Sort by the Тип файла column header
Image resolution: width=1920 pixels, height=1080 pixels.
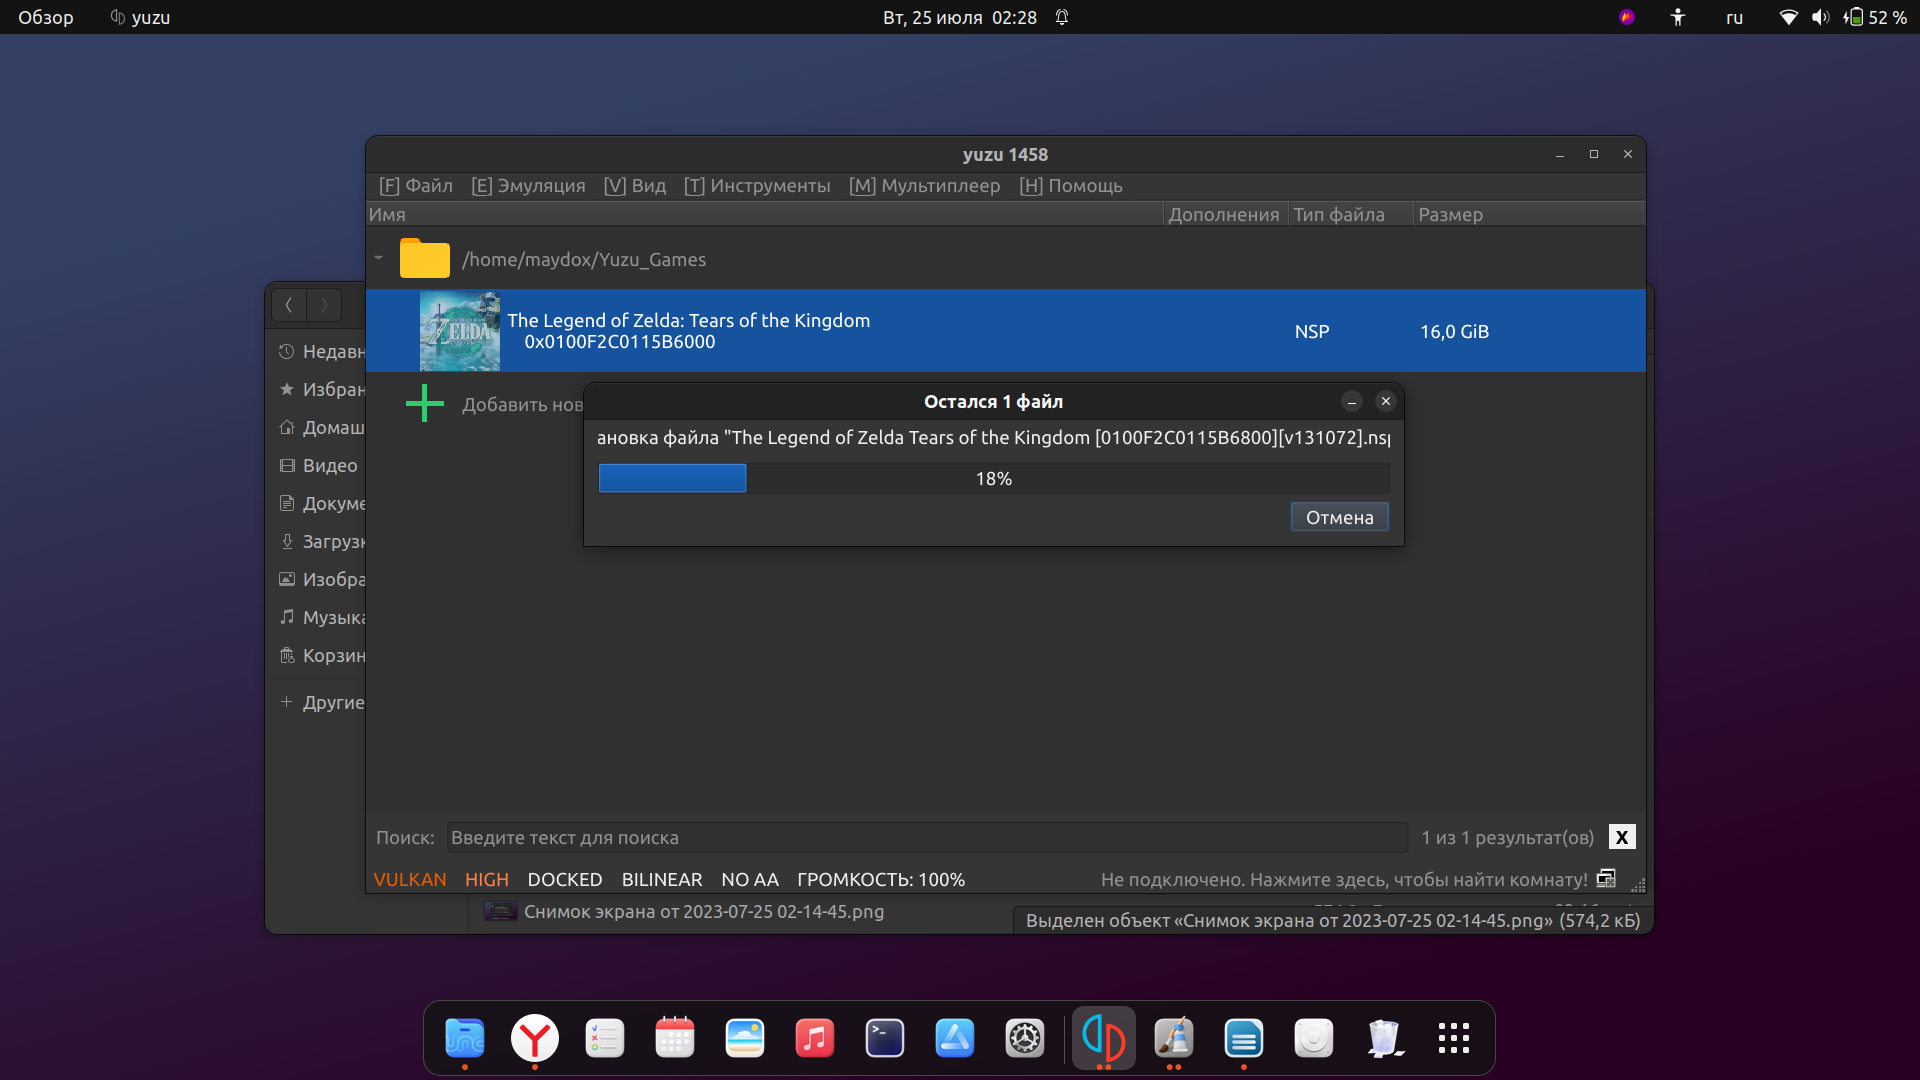(x=1351, y=214)
